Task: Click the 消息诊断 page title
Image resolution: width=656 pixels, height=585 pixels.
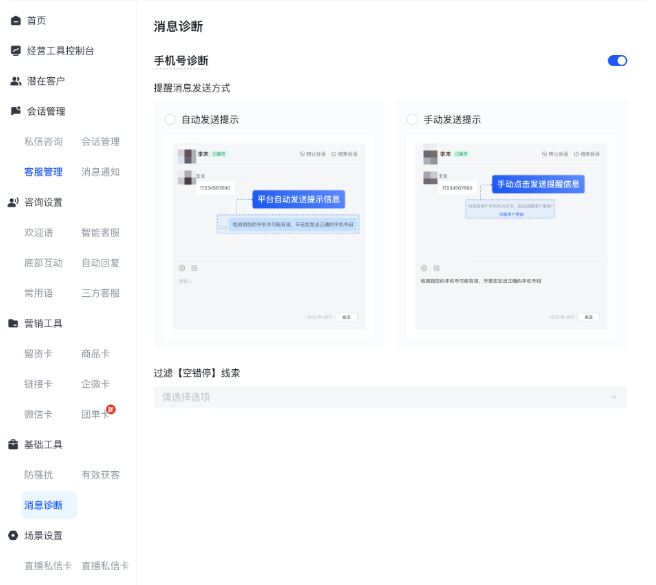Action: point(178,26)
